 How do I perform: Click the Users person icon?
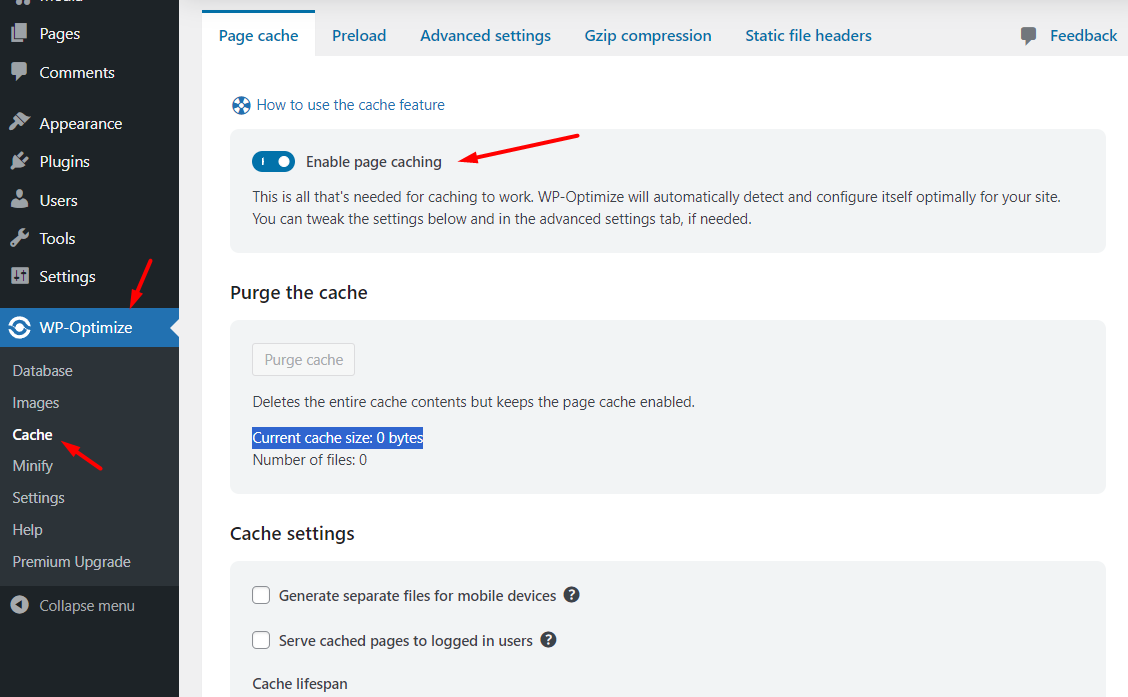19,200
